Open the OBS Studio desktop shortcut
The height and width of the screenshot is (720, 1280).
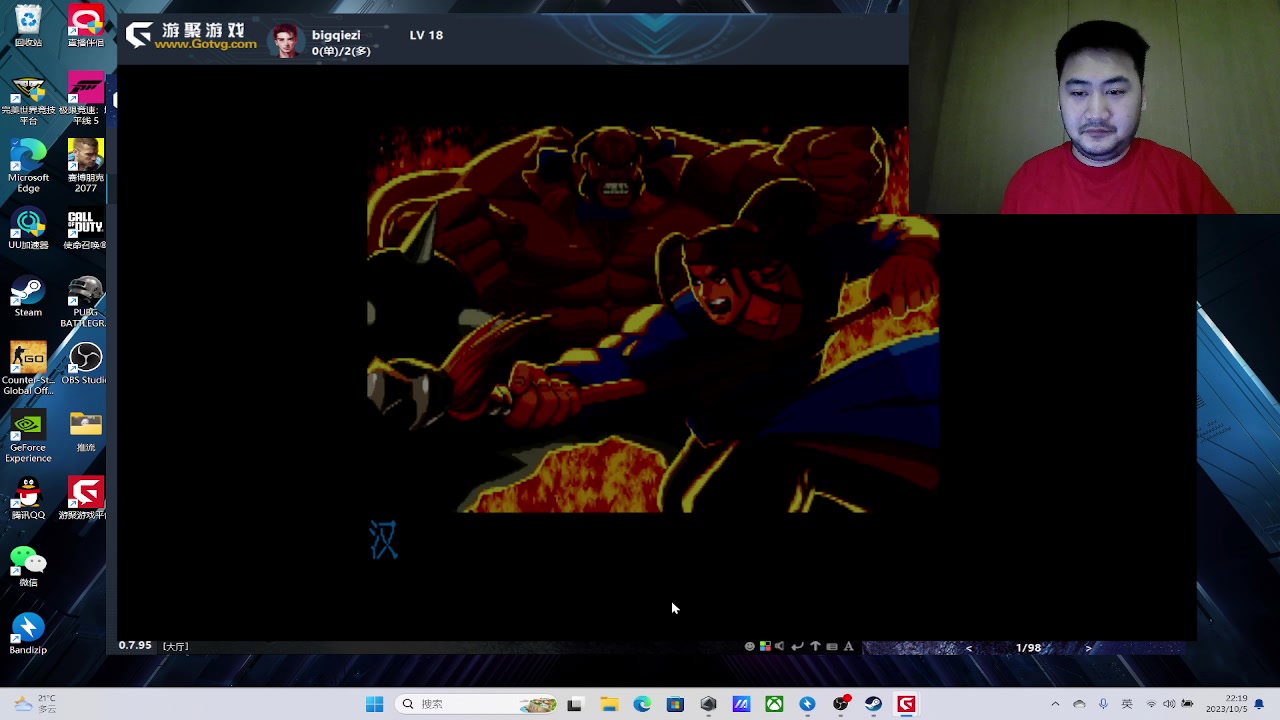(x=86, y=364)
